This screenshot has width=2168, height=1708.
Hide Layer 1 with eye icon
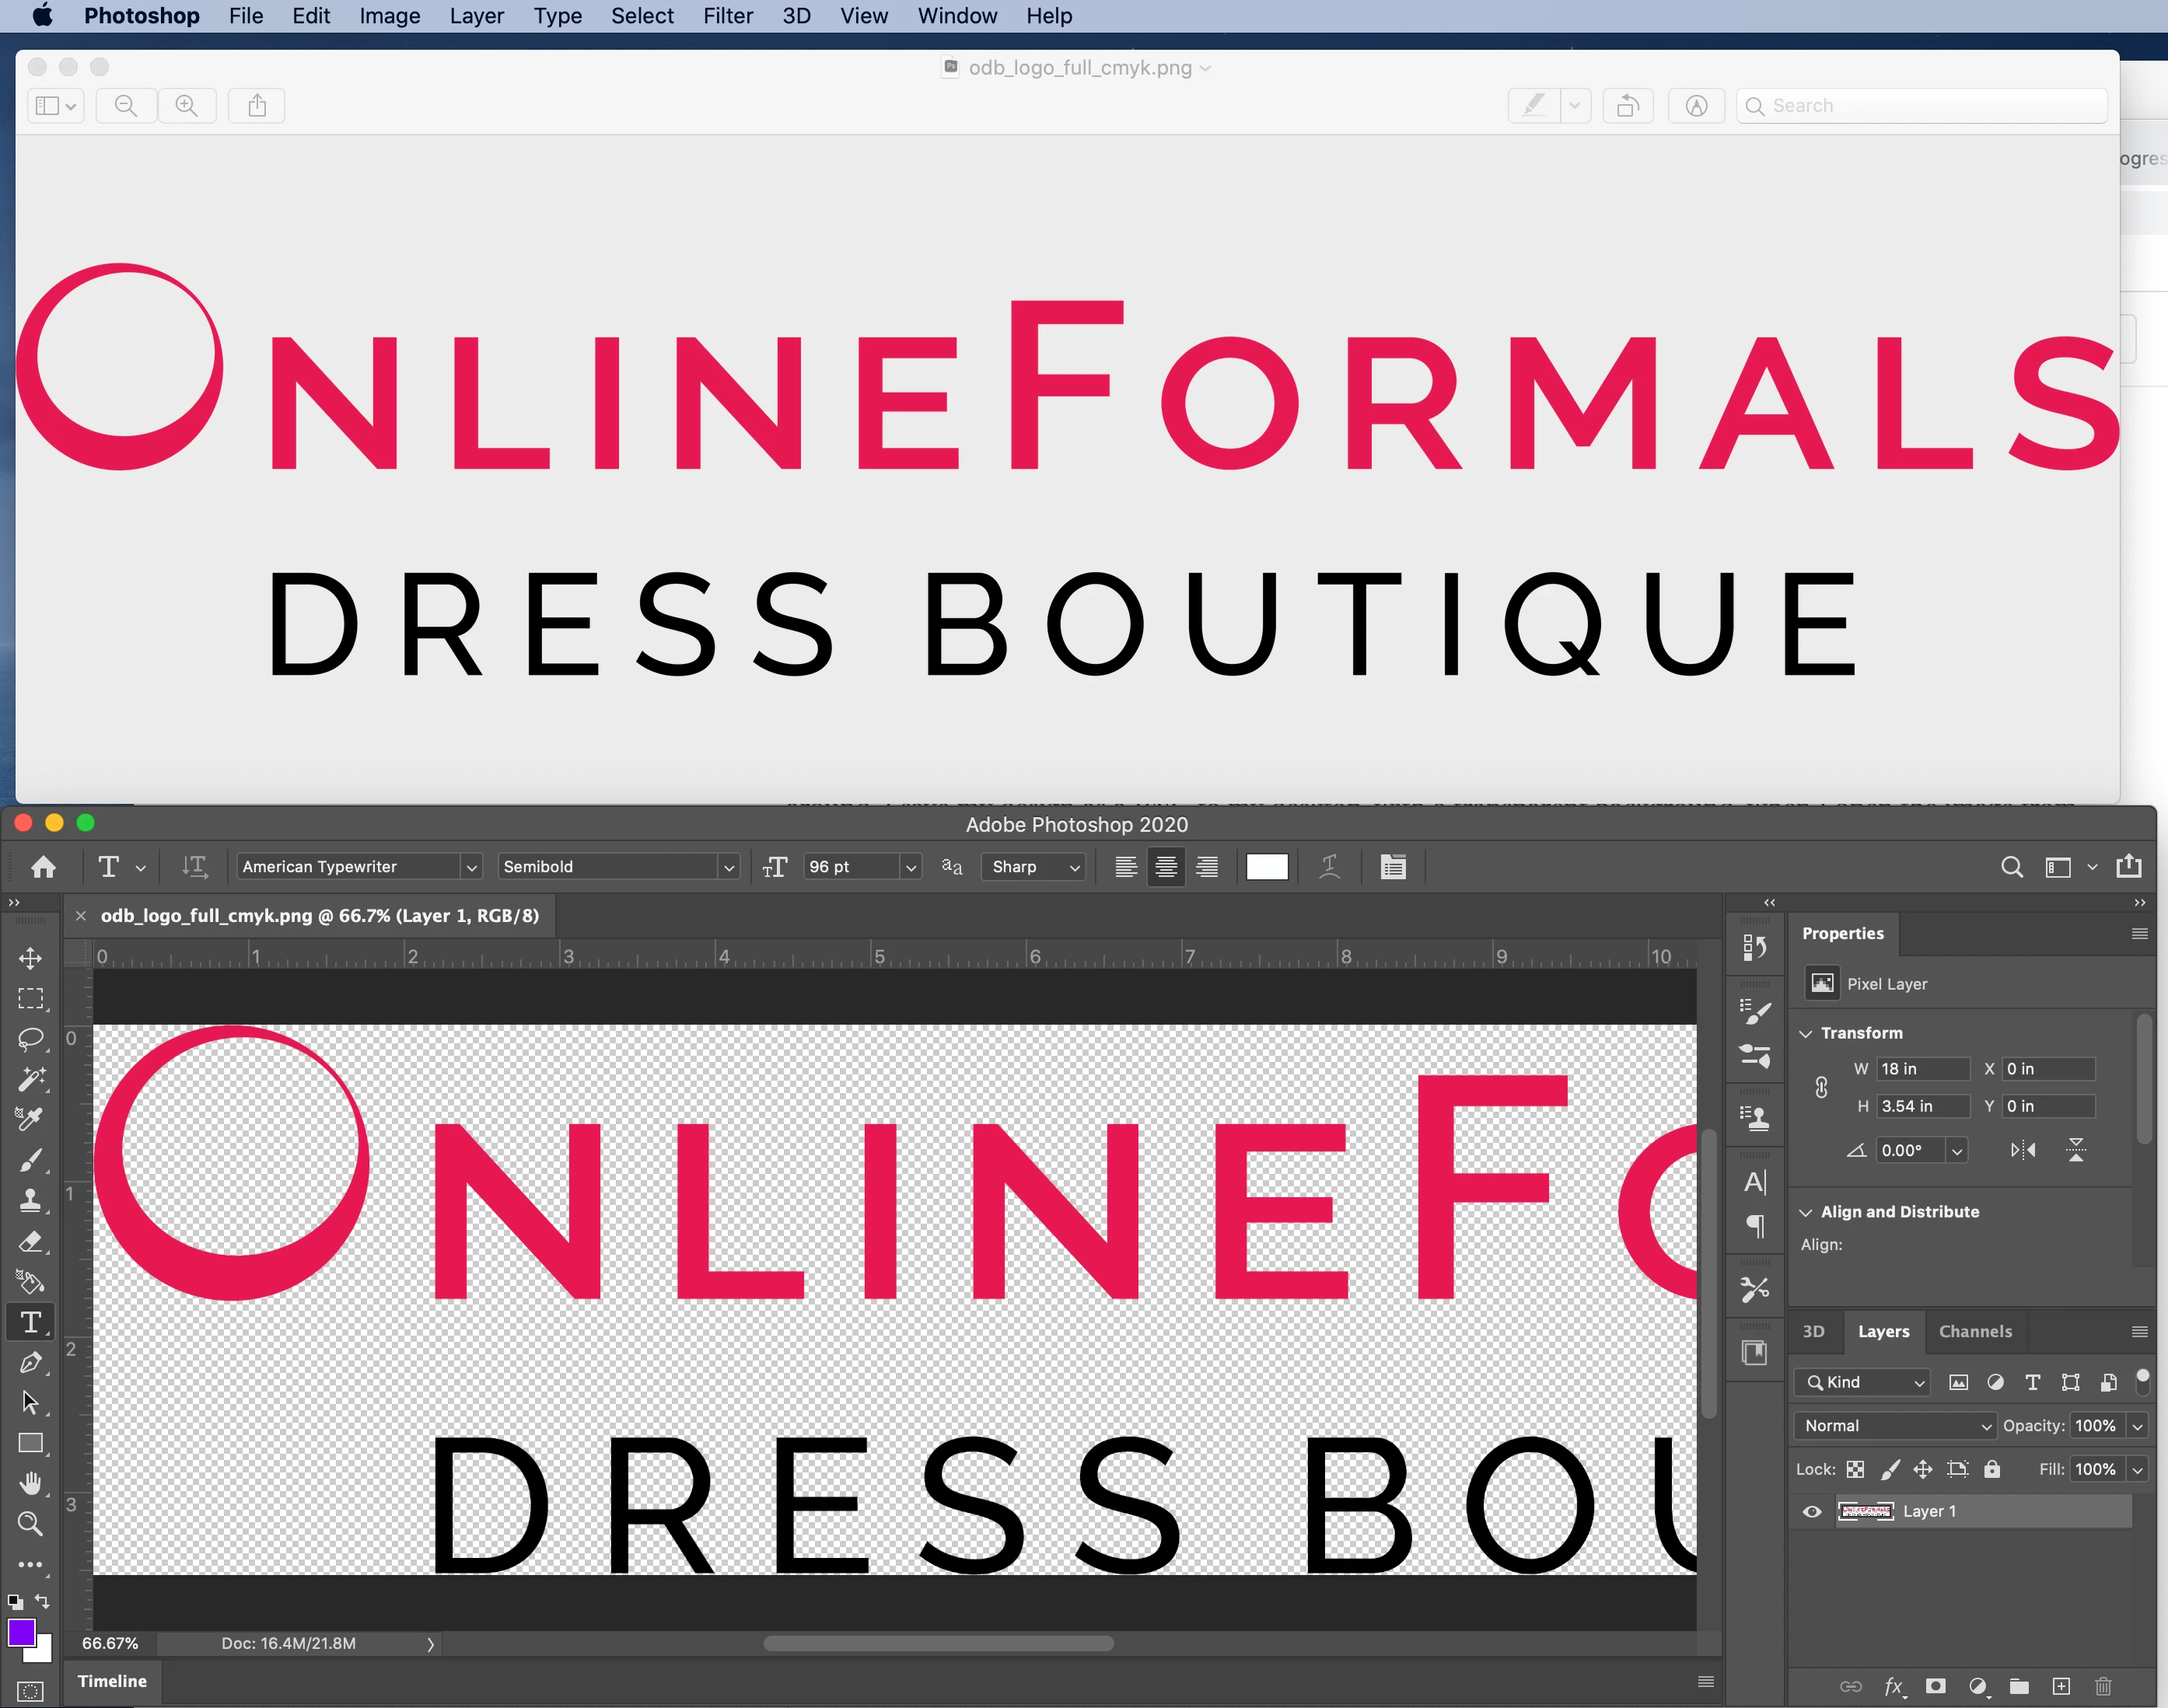click(x=1811, y=1511)
